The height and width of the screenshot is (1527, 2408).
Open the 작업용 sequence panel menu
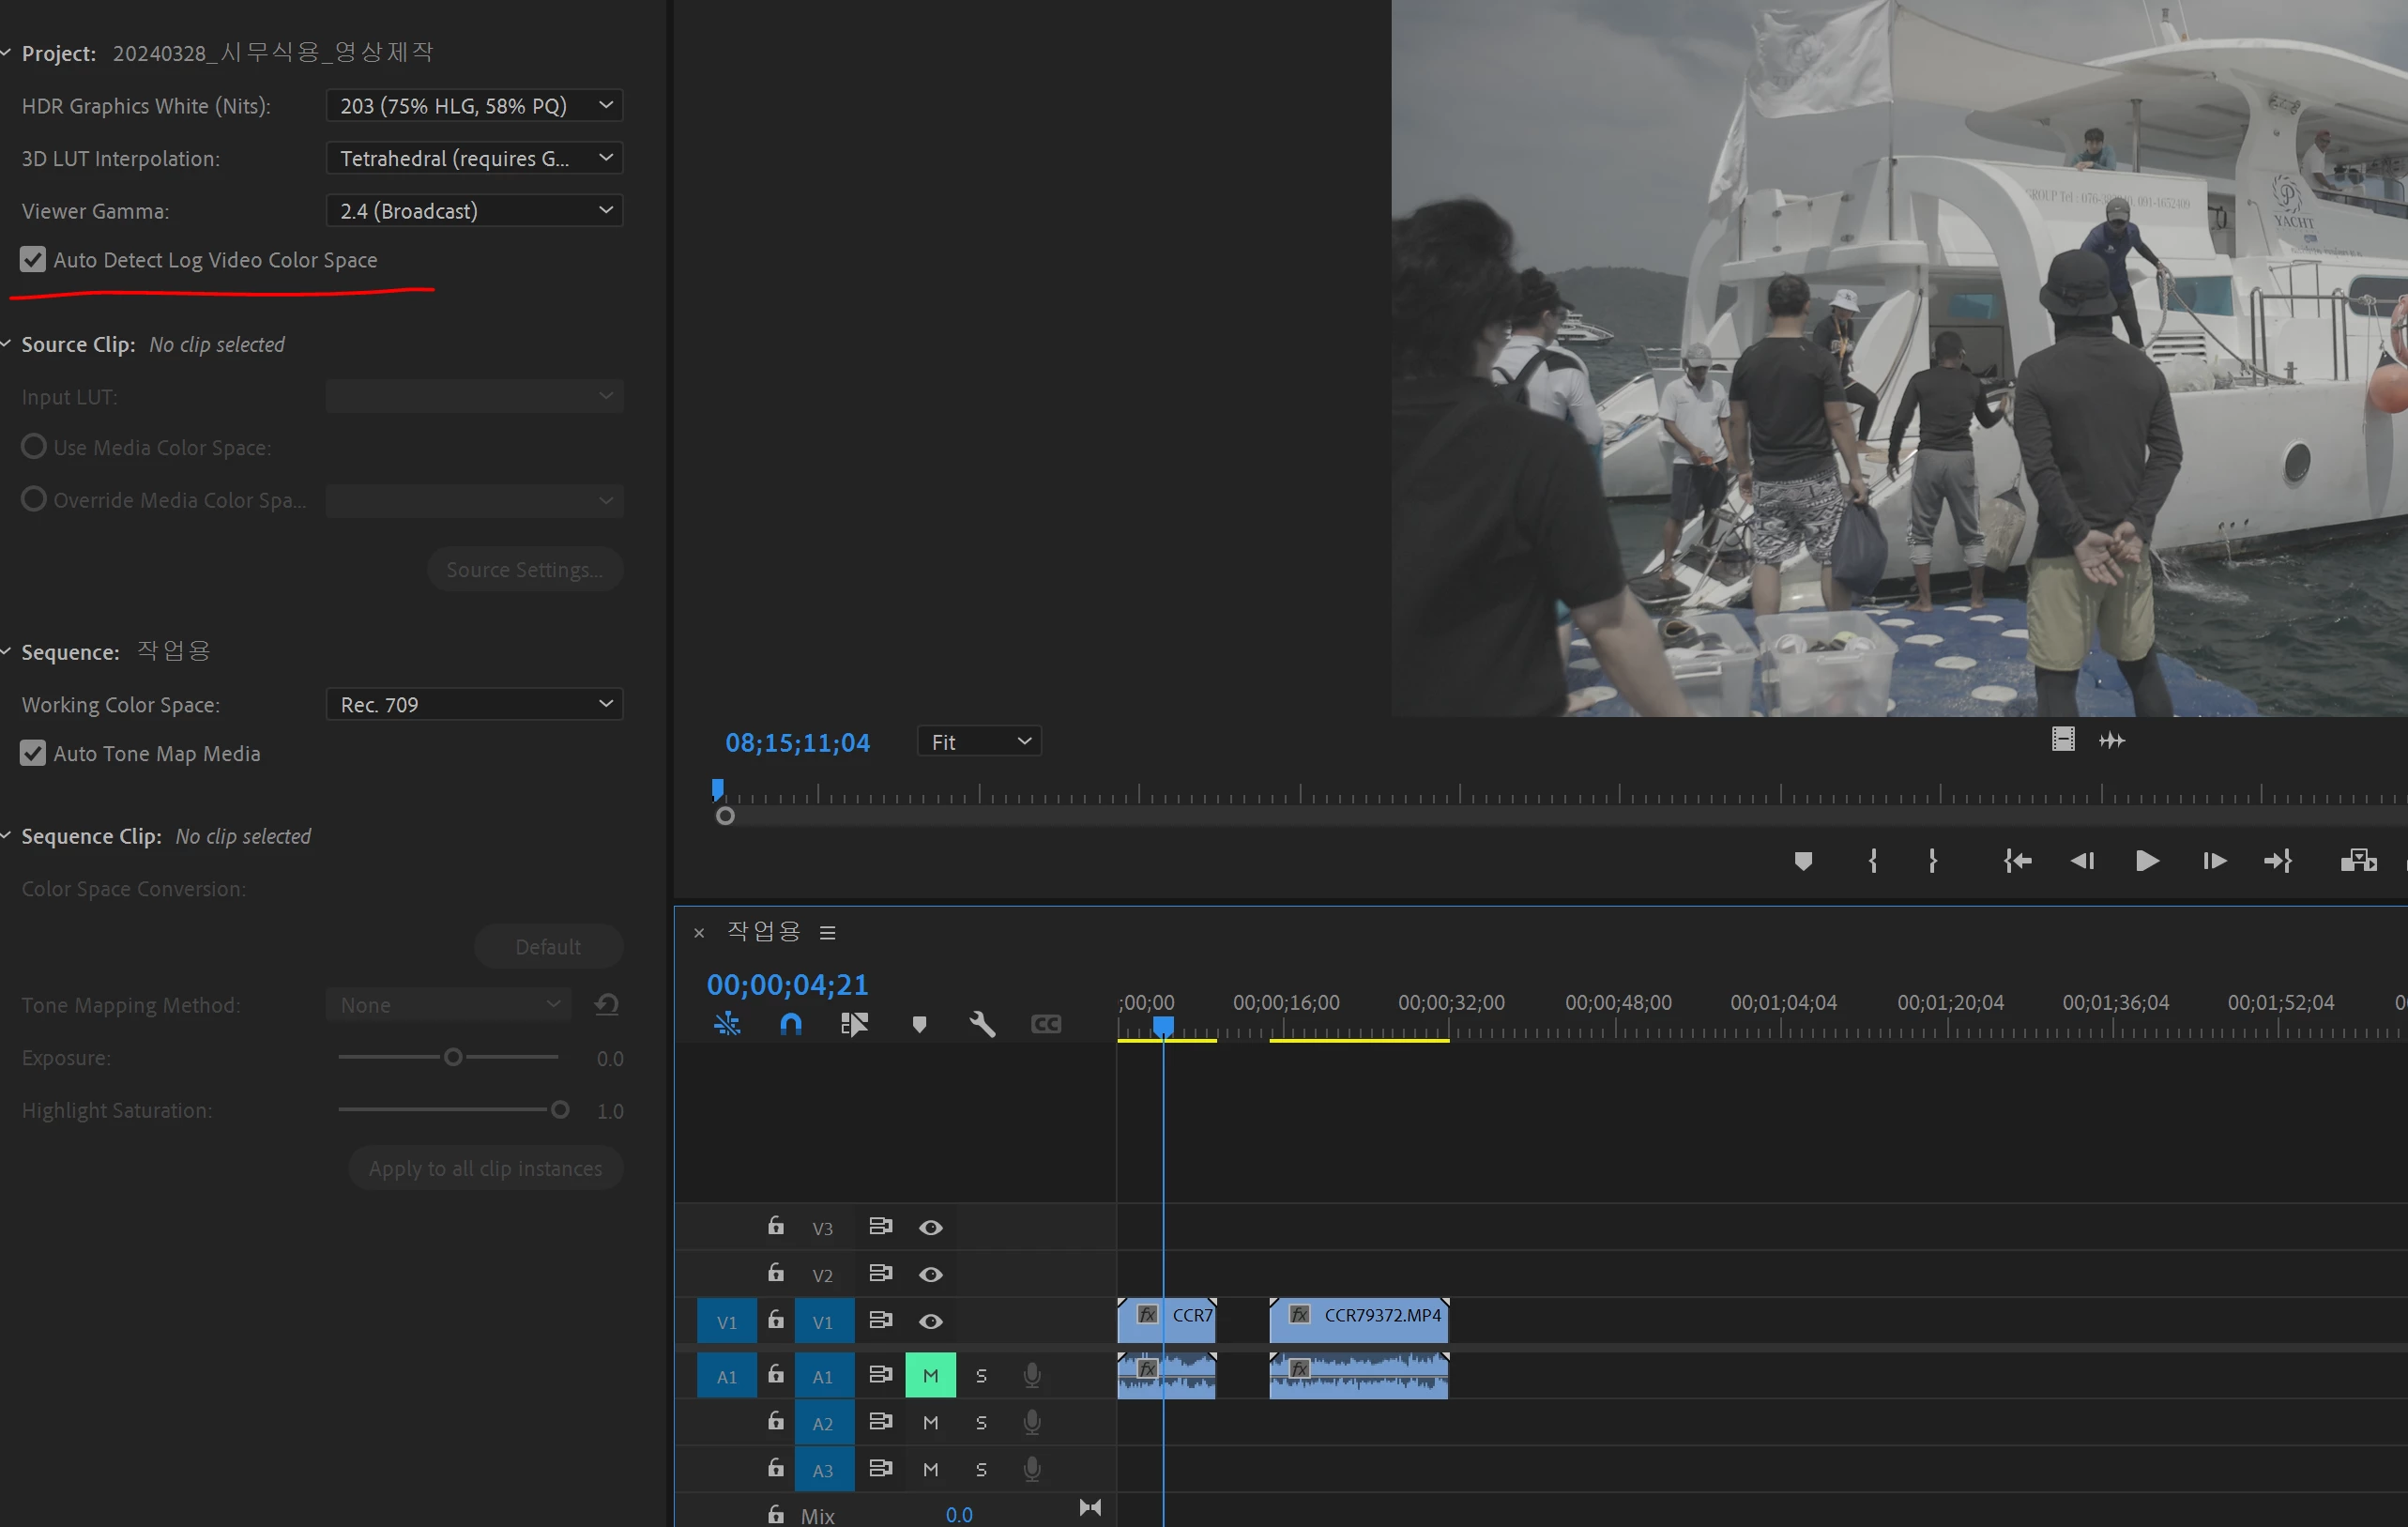click(x=827, y=932)
